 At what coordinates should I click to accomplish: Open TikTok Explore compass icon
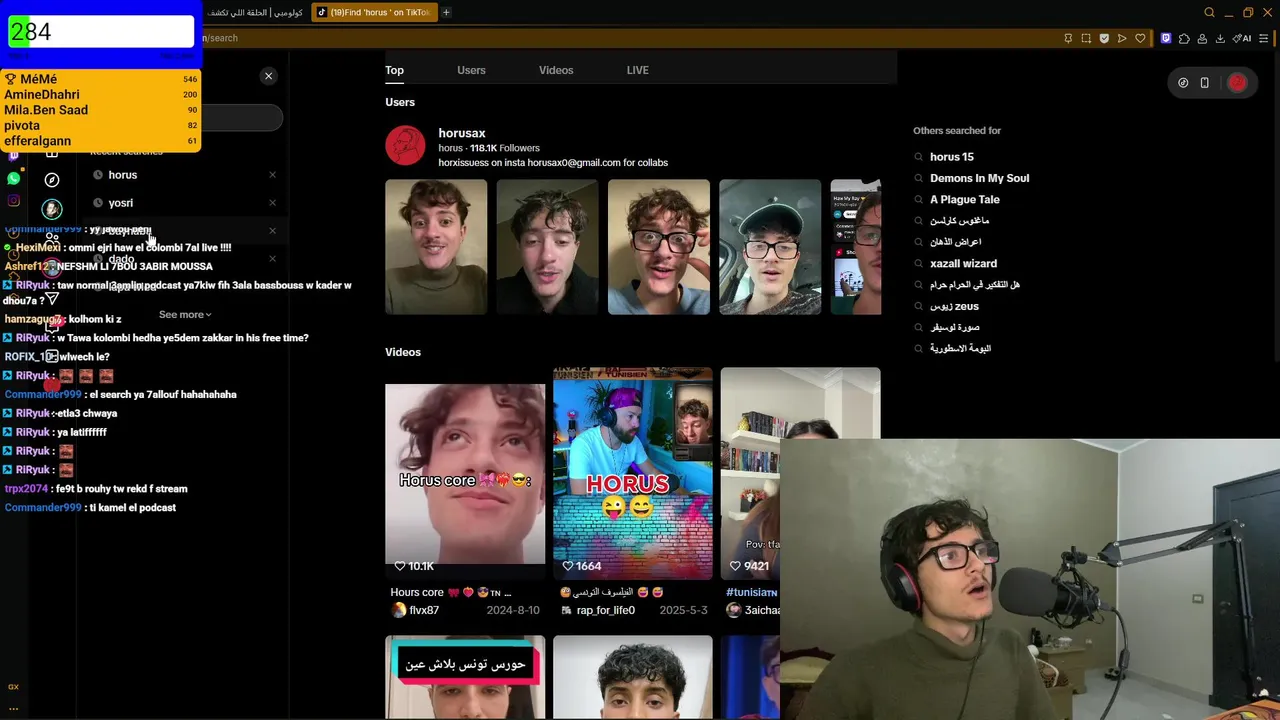(x=52, y=179)
